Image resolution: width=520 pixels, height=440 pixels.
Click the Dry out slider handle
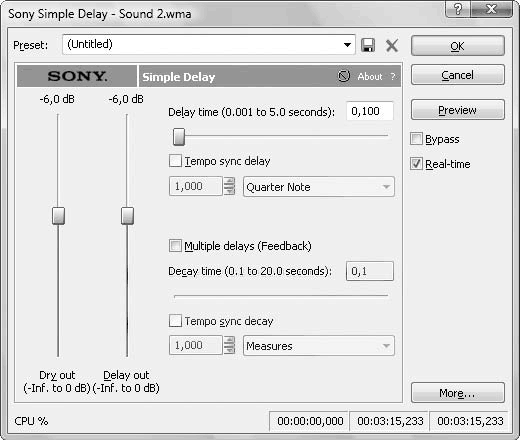(x=58, y=216)
